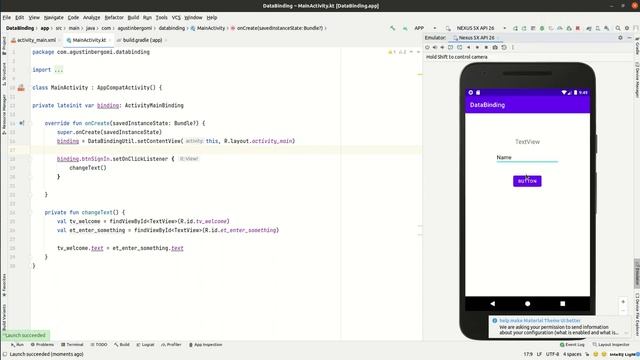Click the emulator power button icon
640x360 pixels.
pyautogui.click(x=427, y=47)
